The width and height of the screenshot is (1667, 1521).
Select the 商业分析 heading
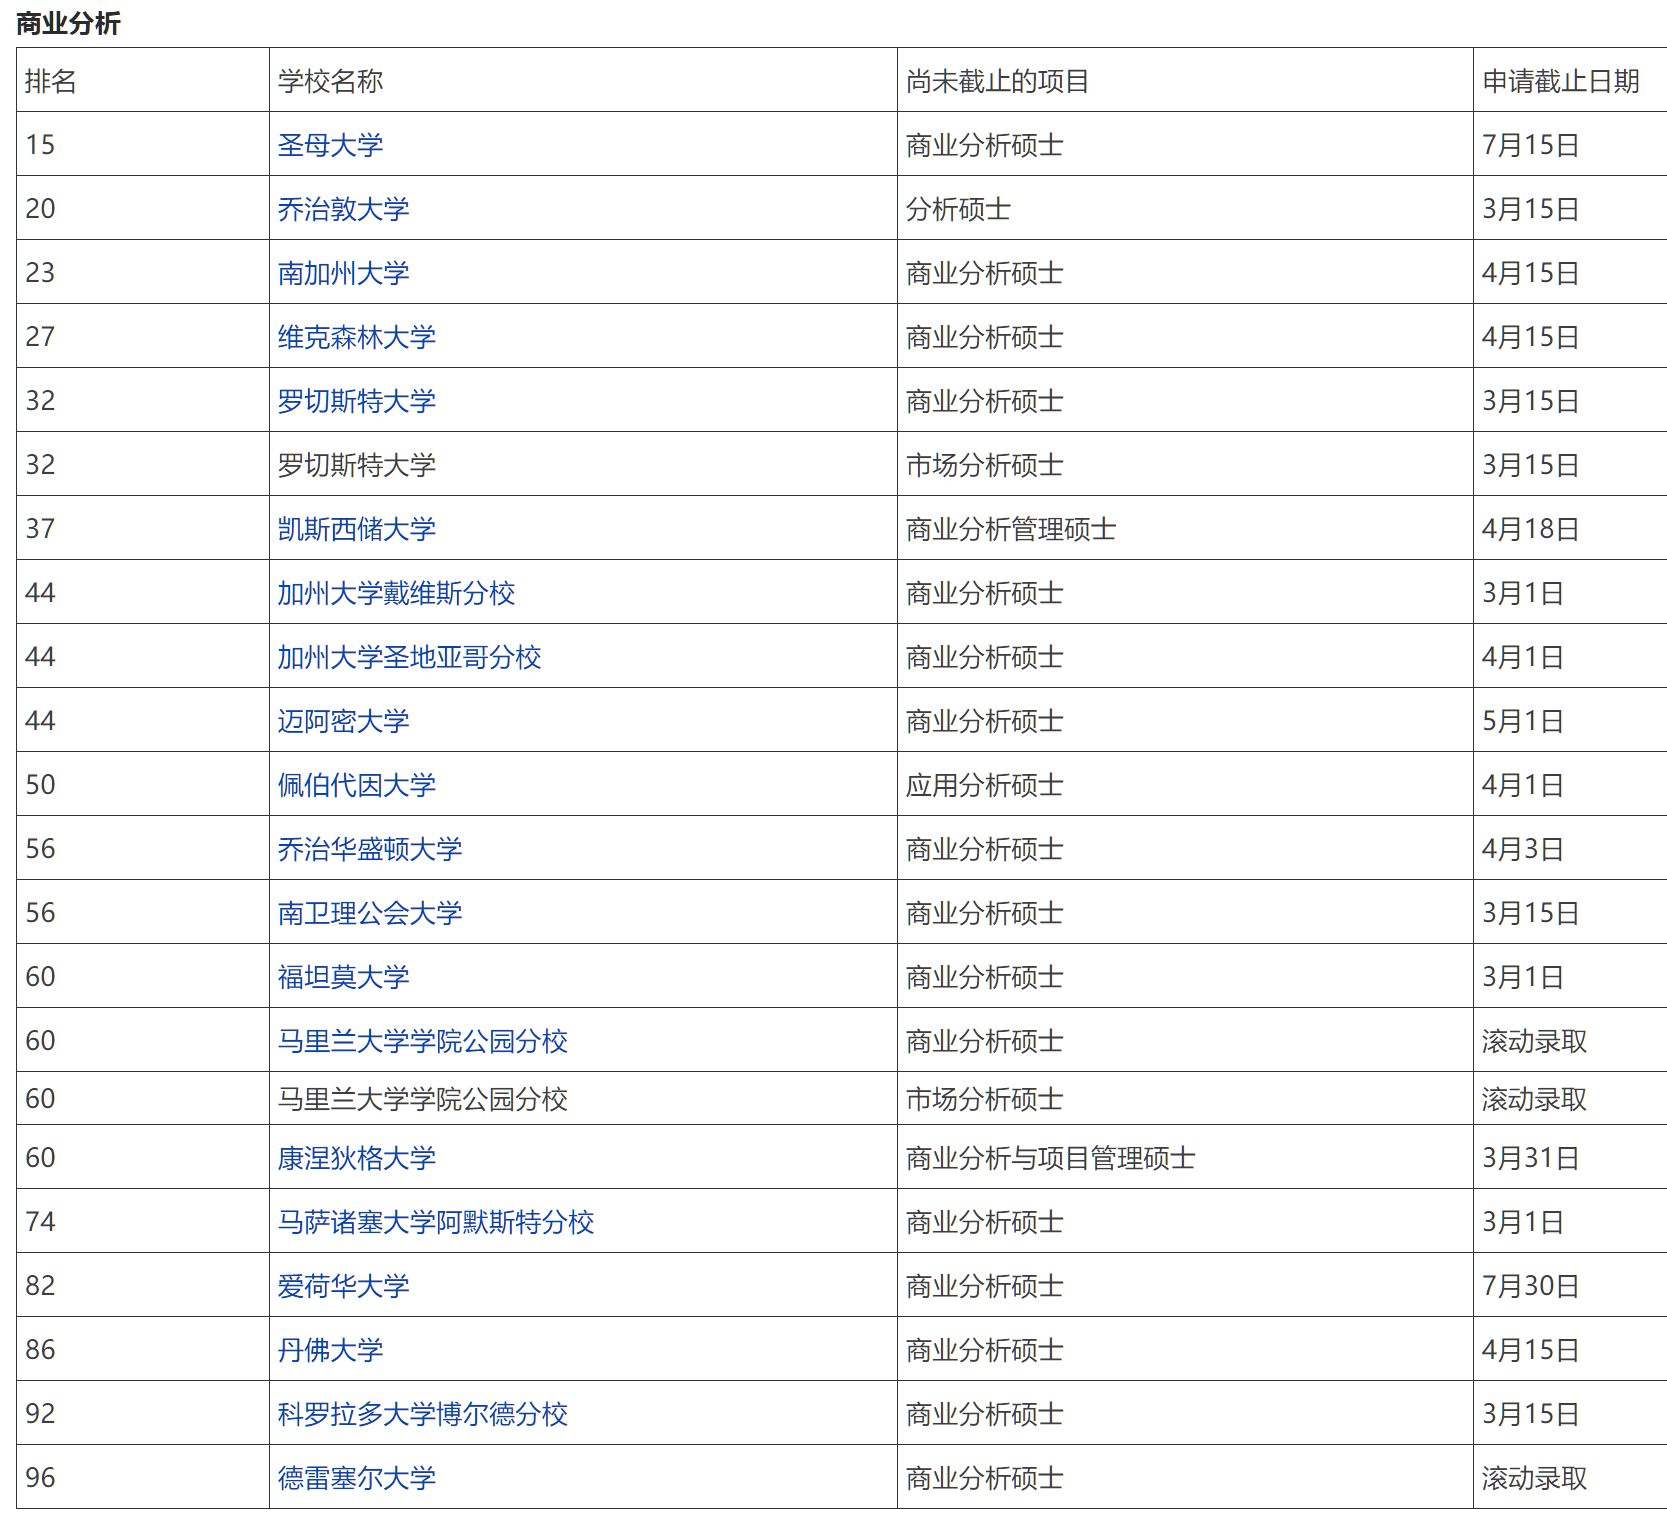point(68,23)
